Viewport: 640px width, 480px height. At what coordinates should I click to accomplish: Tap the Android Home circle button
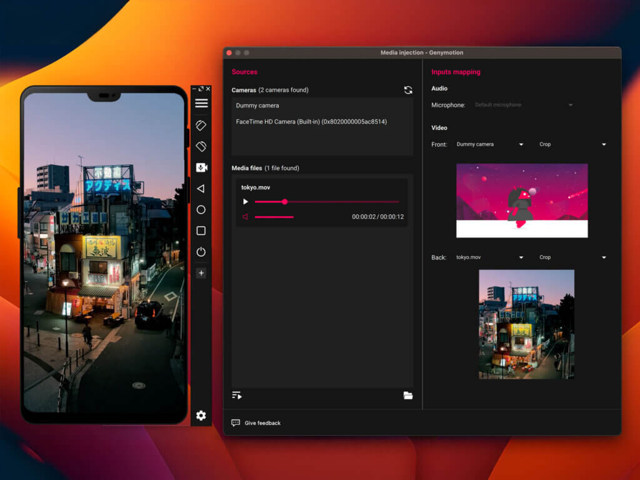(201, 210)
